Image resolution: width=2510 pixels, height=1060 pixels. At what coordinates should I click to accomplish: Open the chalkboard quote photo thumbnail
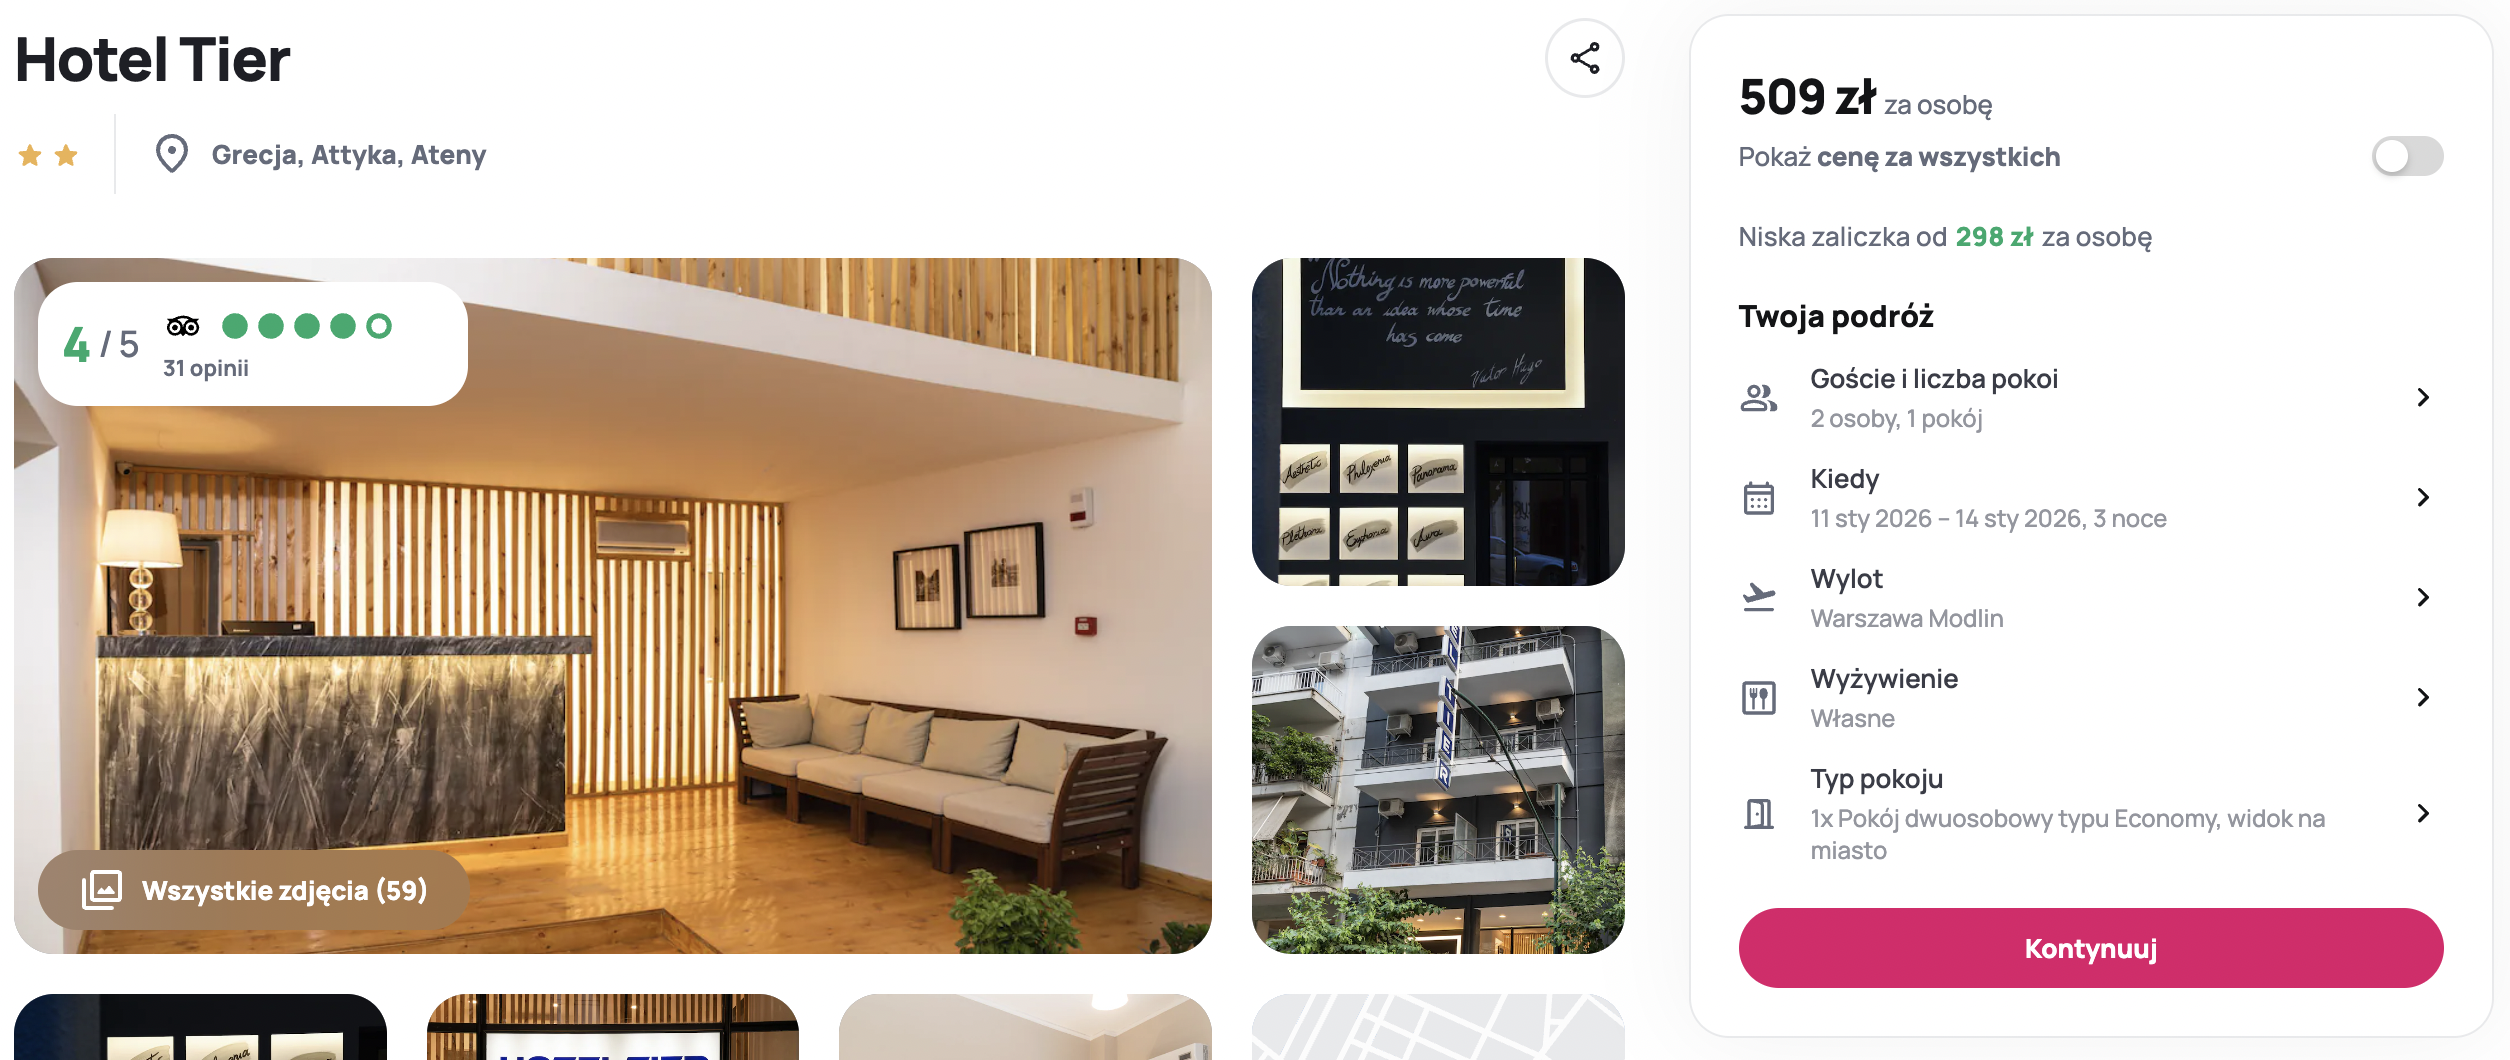tap(1438, 422)
